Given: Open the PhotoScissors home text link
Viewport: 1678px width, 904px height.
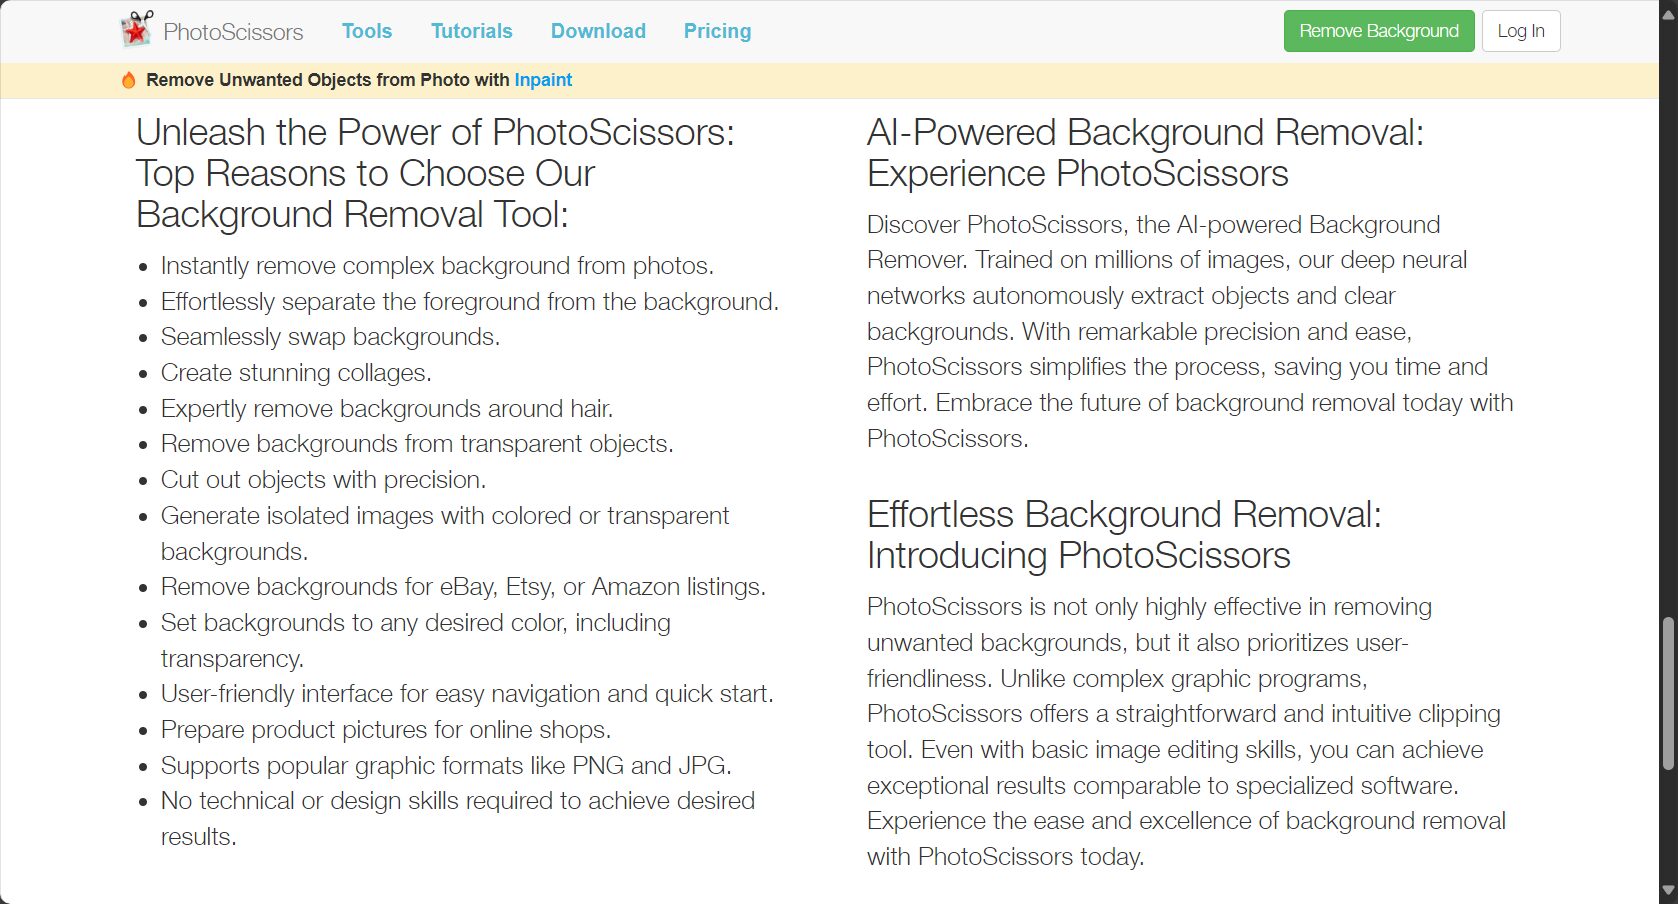Looking at the screenshot, I should point(233,32).
